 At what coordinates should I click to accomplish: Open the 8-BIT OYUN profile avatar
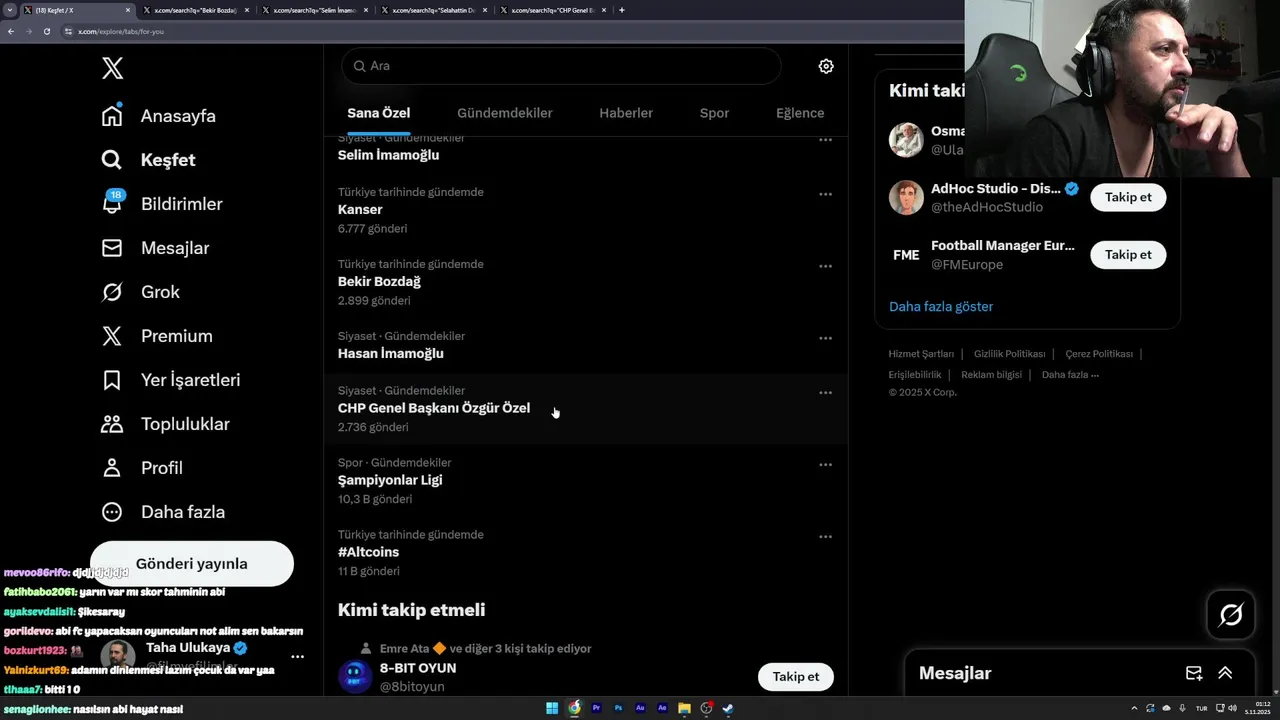point(355,677)
